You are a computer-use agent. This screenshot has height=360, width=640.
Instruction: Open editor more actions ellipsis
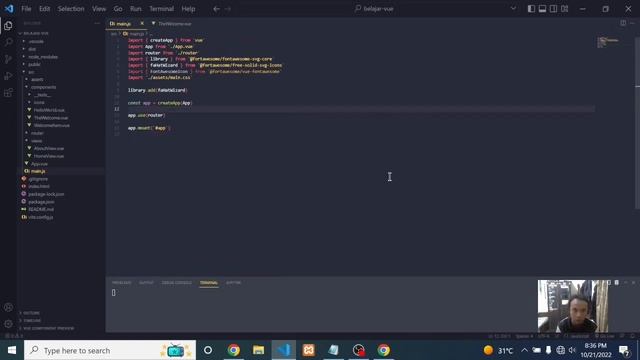[632, 23]
